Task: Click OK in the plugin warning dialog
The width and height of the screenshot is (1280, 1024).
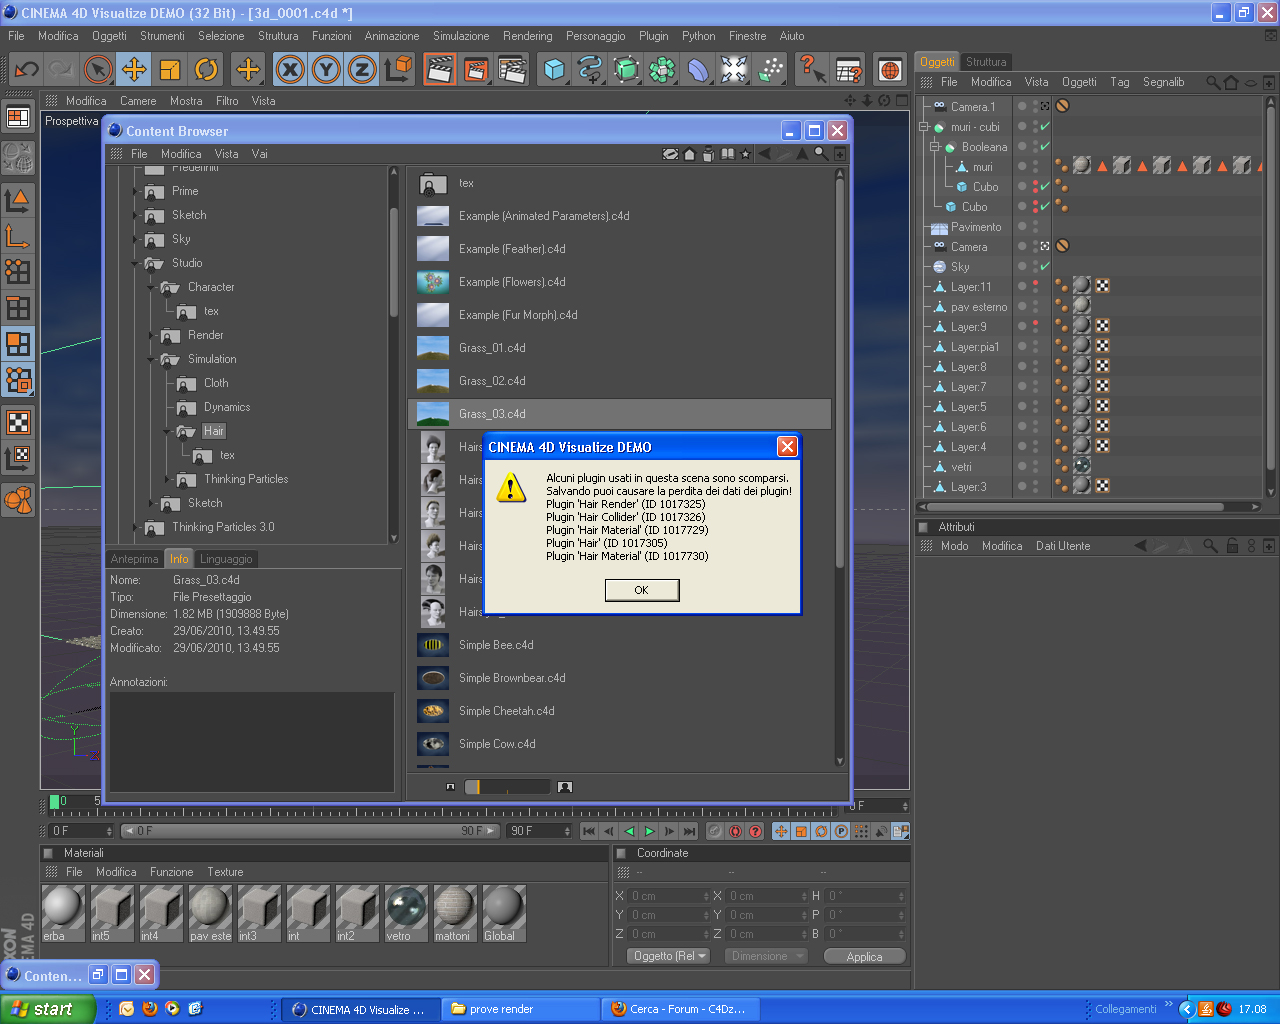Action: tap(642, 590)
